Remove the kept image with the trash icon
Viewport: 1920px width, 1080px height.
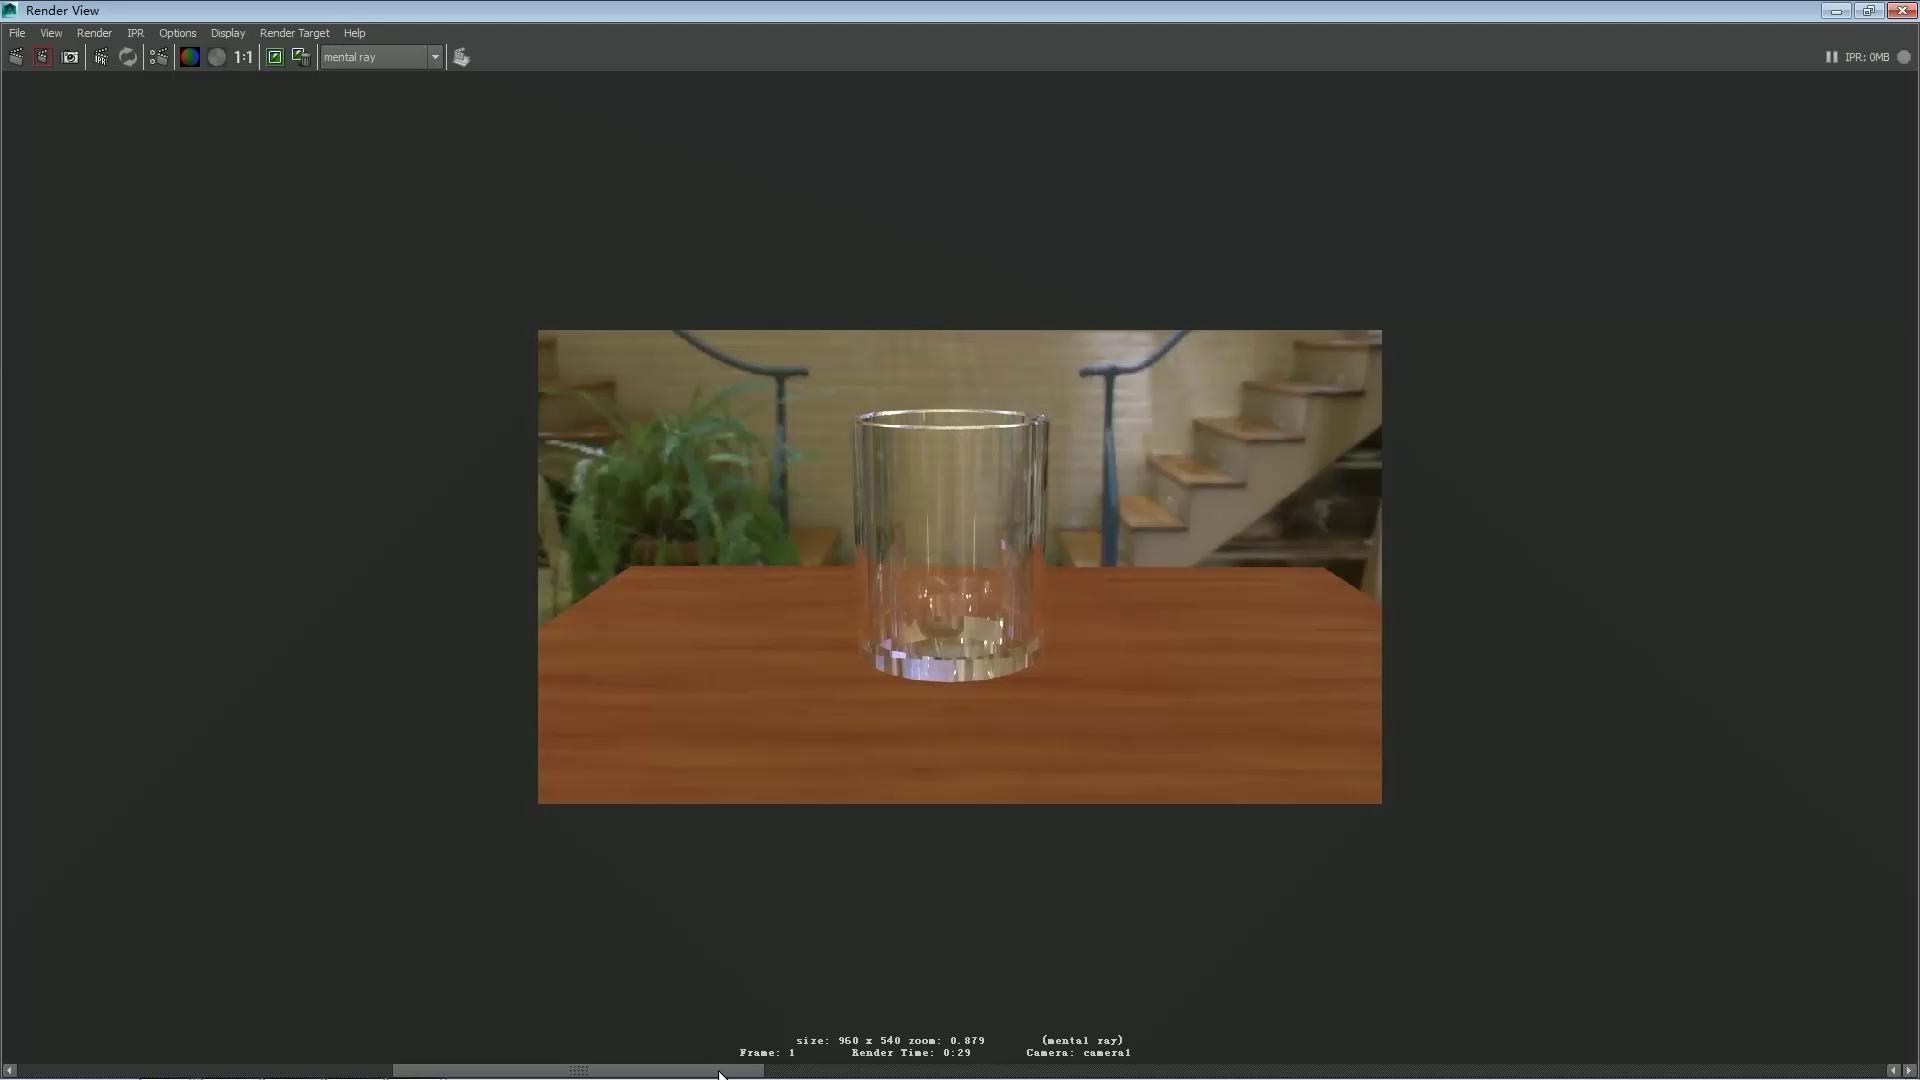(x=300, y=57)
